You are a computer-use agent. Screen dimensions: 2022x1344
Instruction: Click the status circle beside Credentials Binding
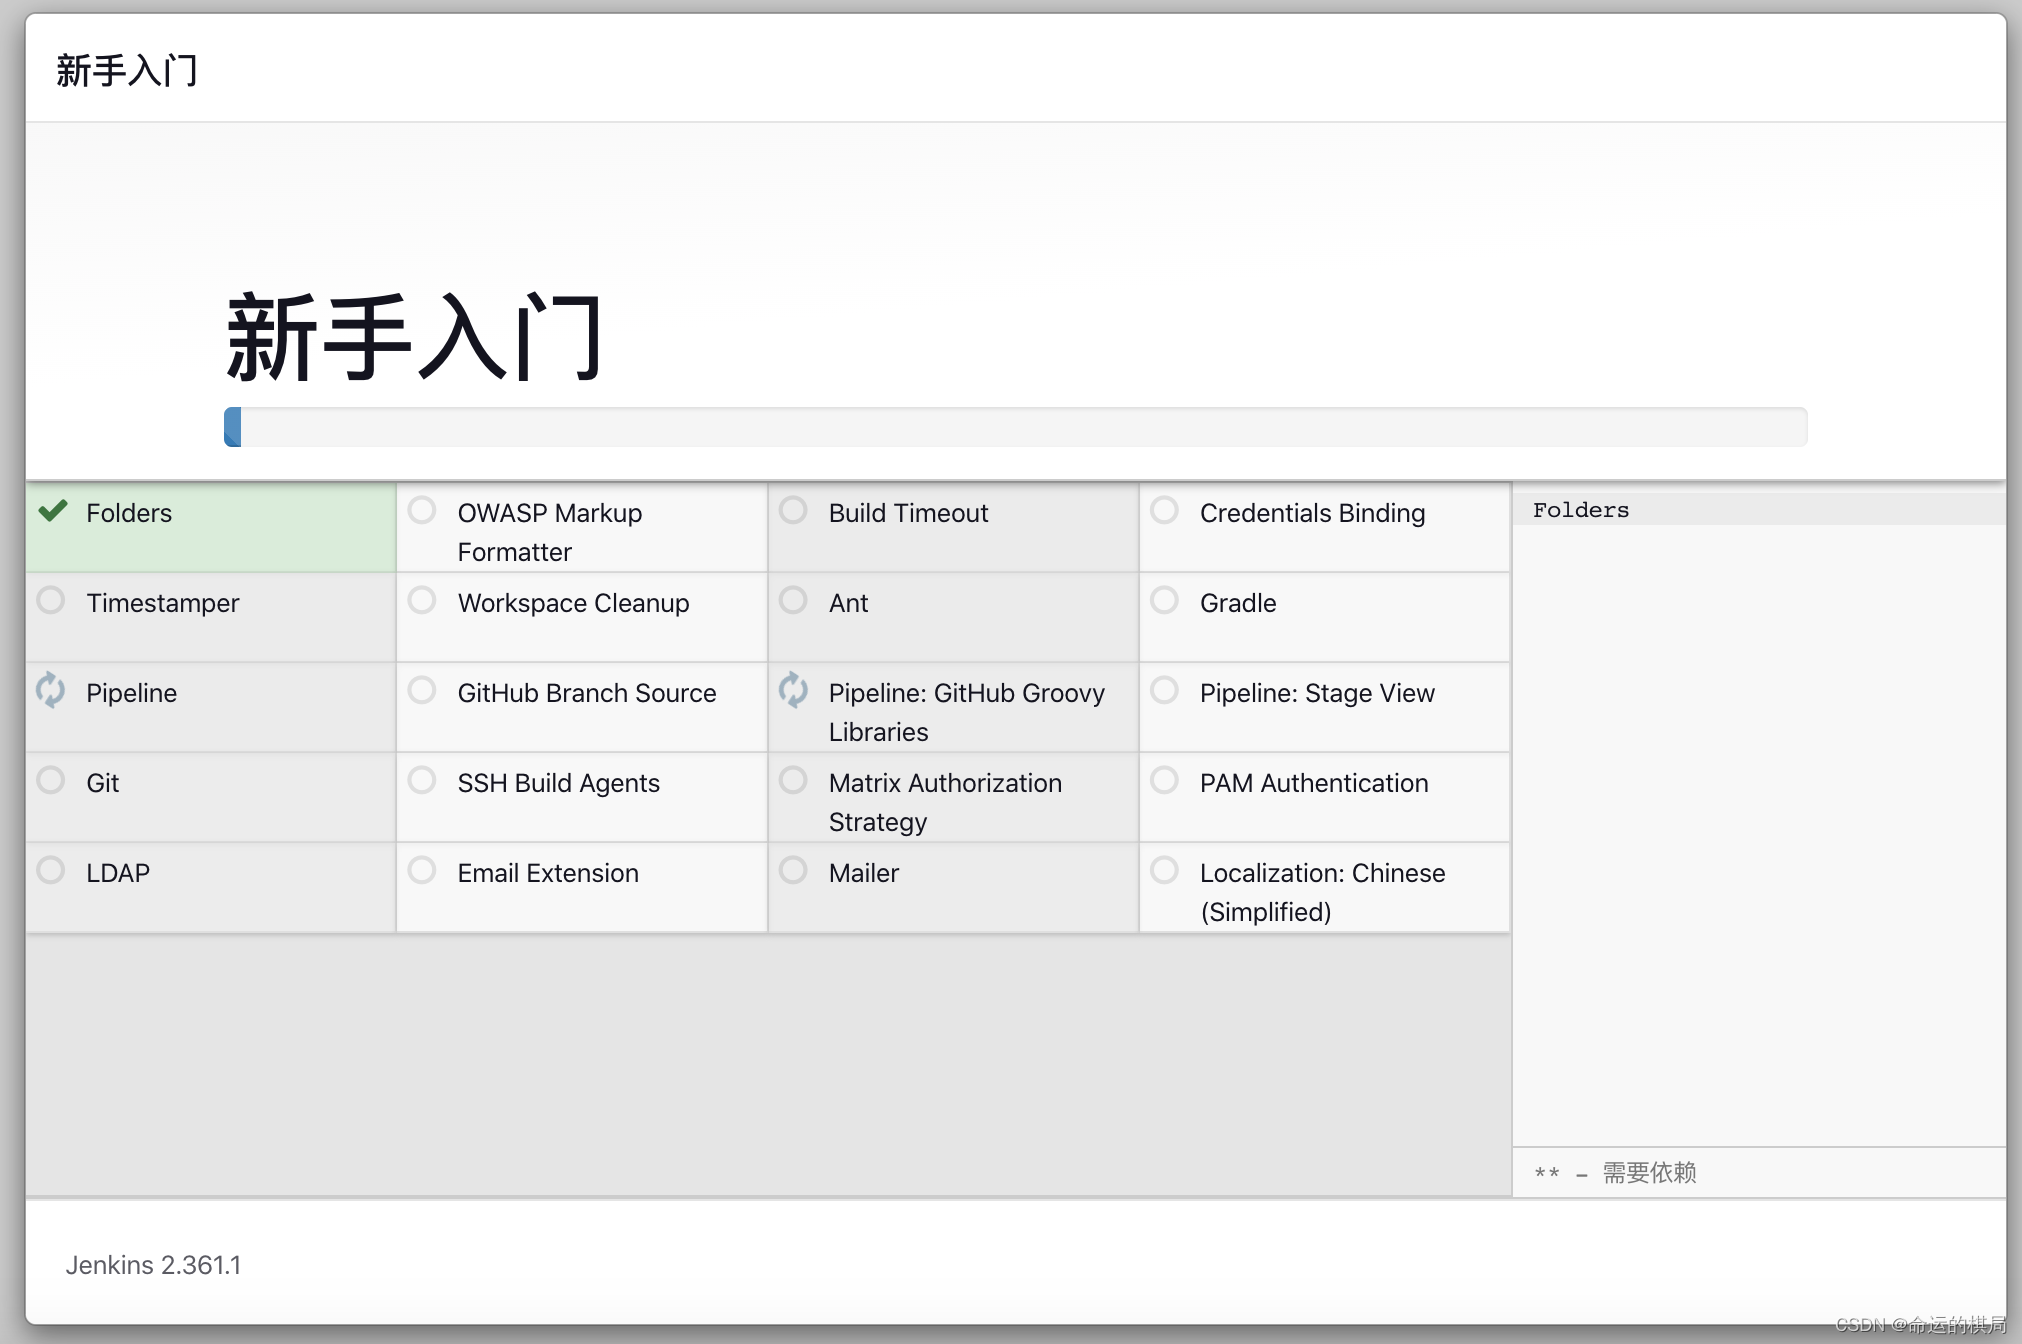point(1164,511)
